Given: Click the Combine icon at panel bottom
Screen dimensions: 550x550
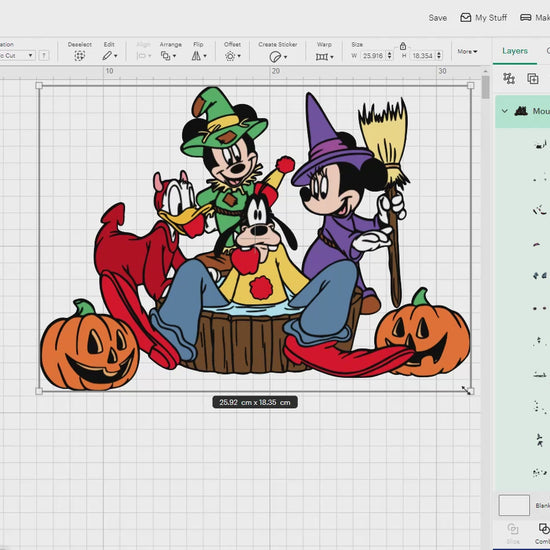Looking at the screenshot, I should (x=544, y=529).
